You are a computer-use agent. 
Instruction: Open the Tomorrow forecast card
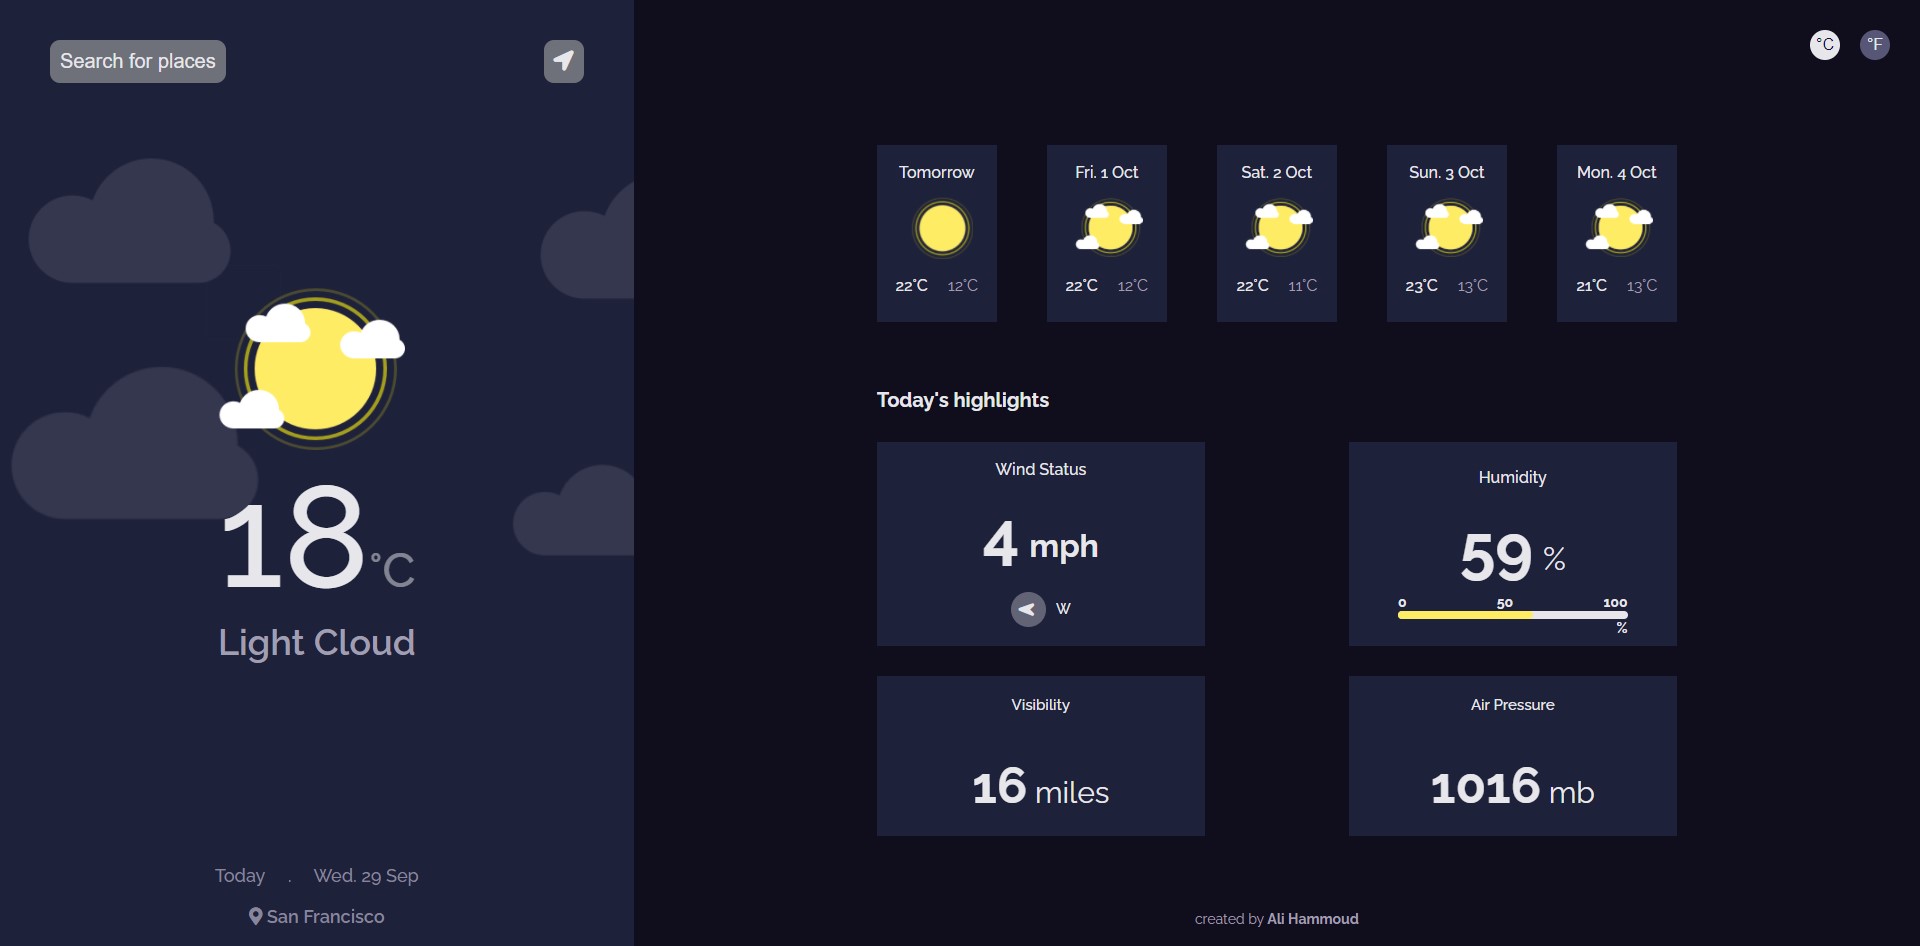click(936, 233)
